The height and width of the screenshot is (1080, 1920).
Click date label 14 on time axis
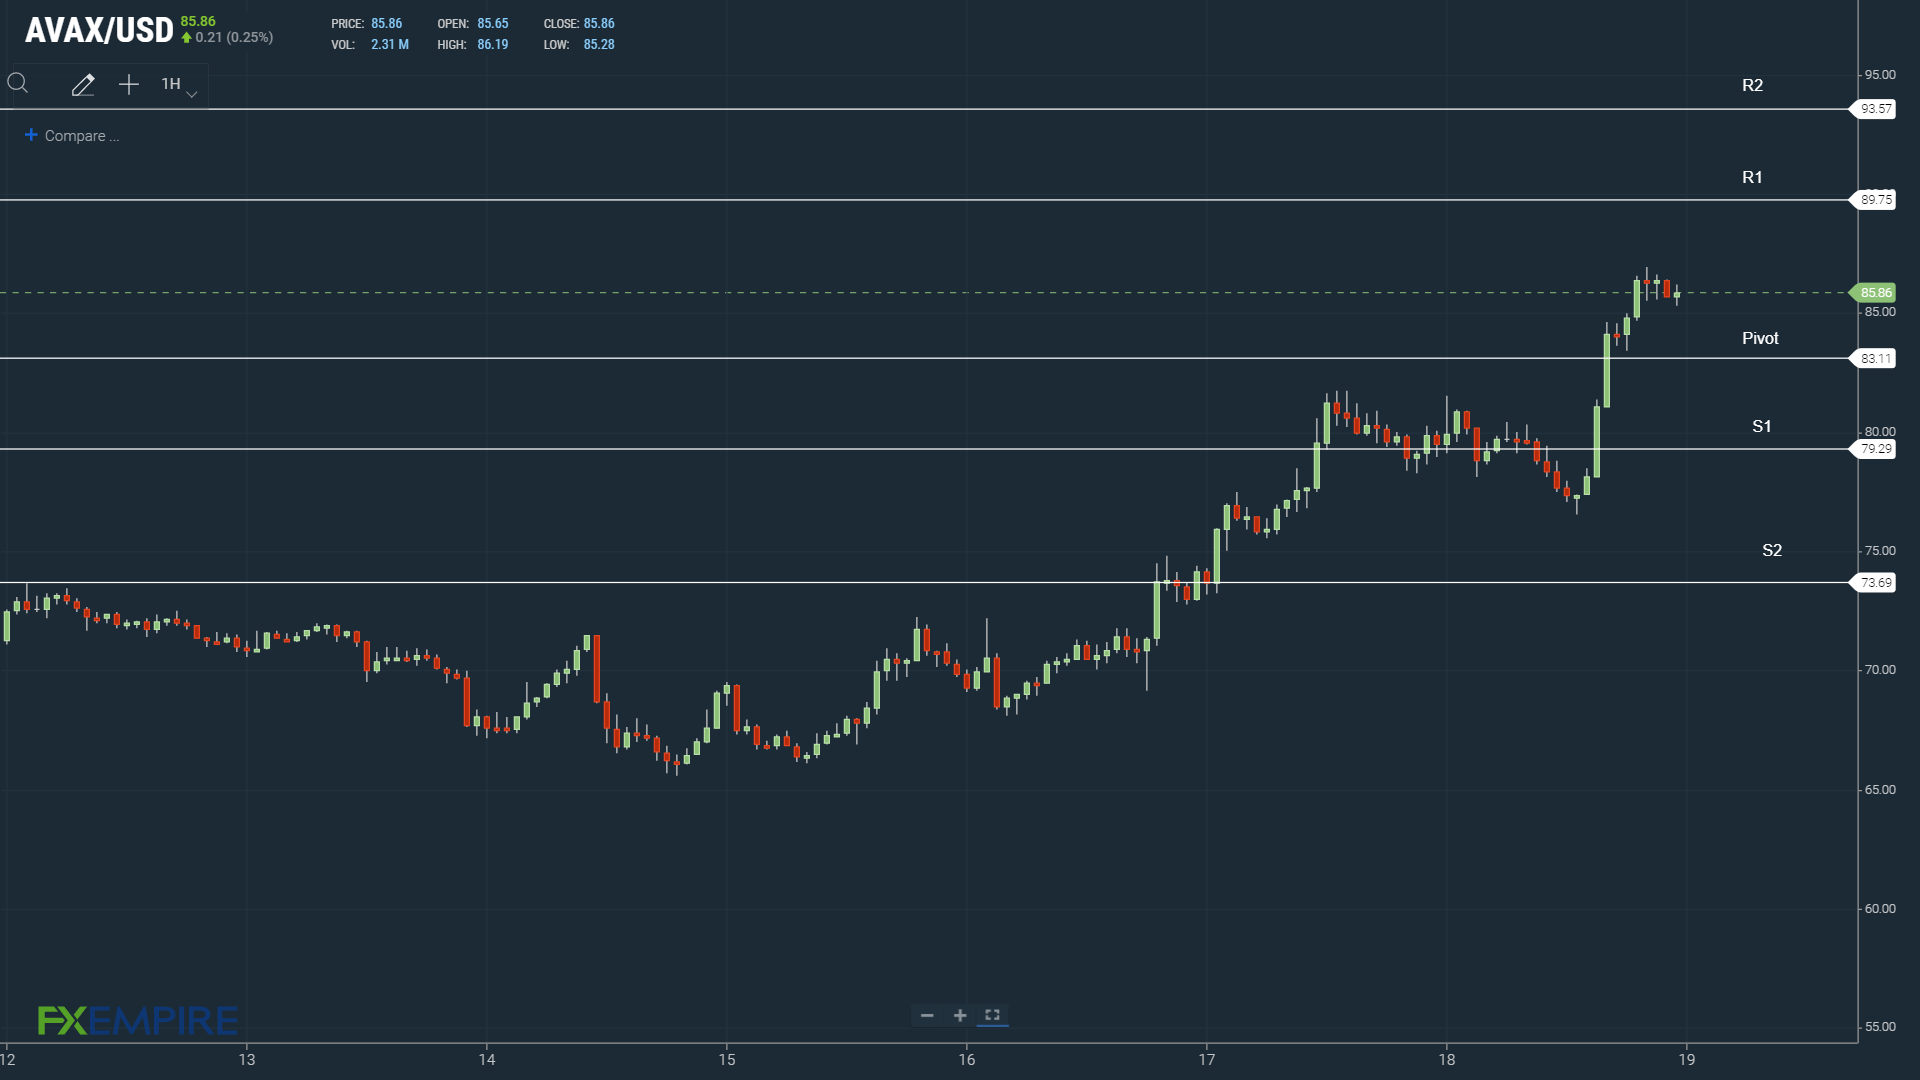coord(487,1060)
